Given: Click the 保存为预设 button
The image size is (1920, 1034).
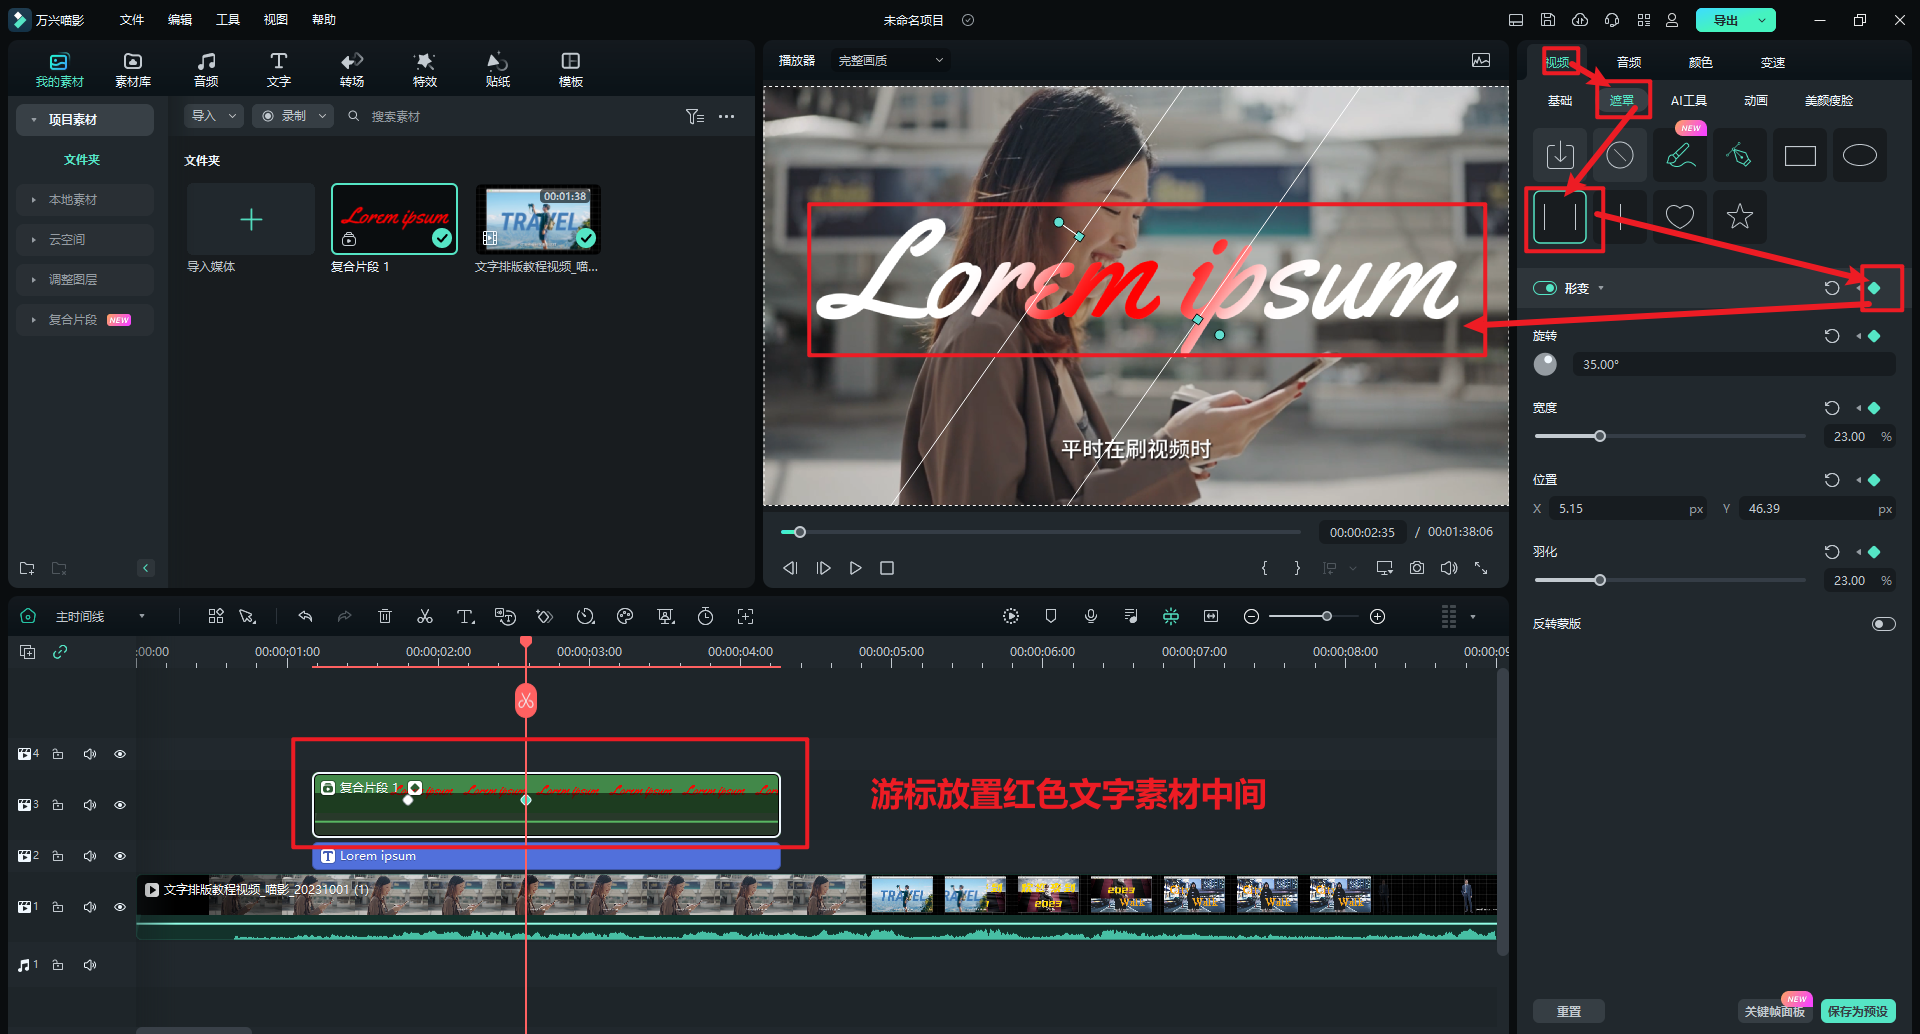Looking at the screenshot, I should pos(1857,1011).
